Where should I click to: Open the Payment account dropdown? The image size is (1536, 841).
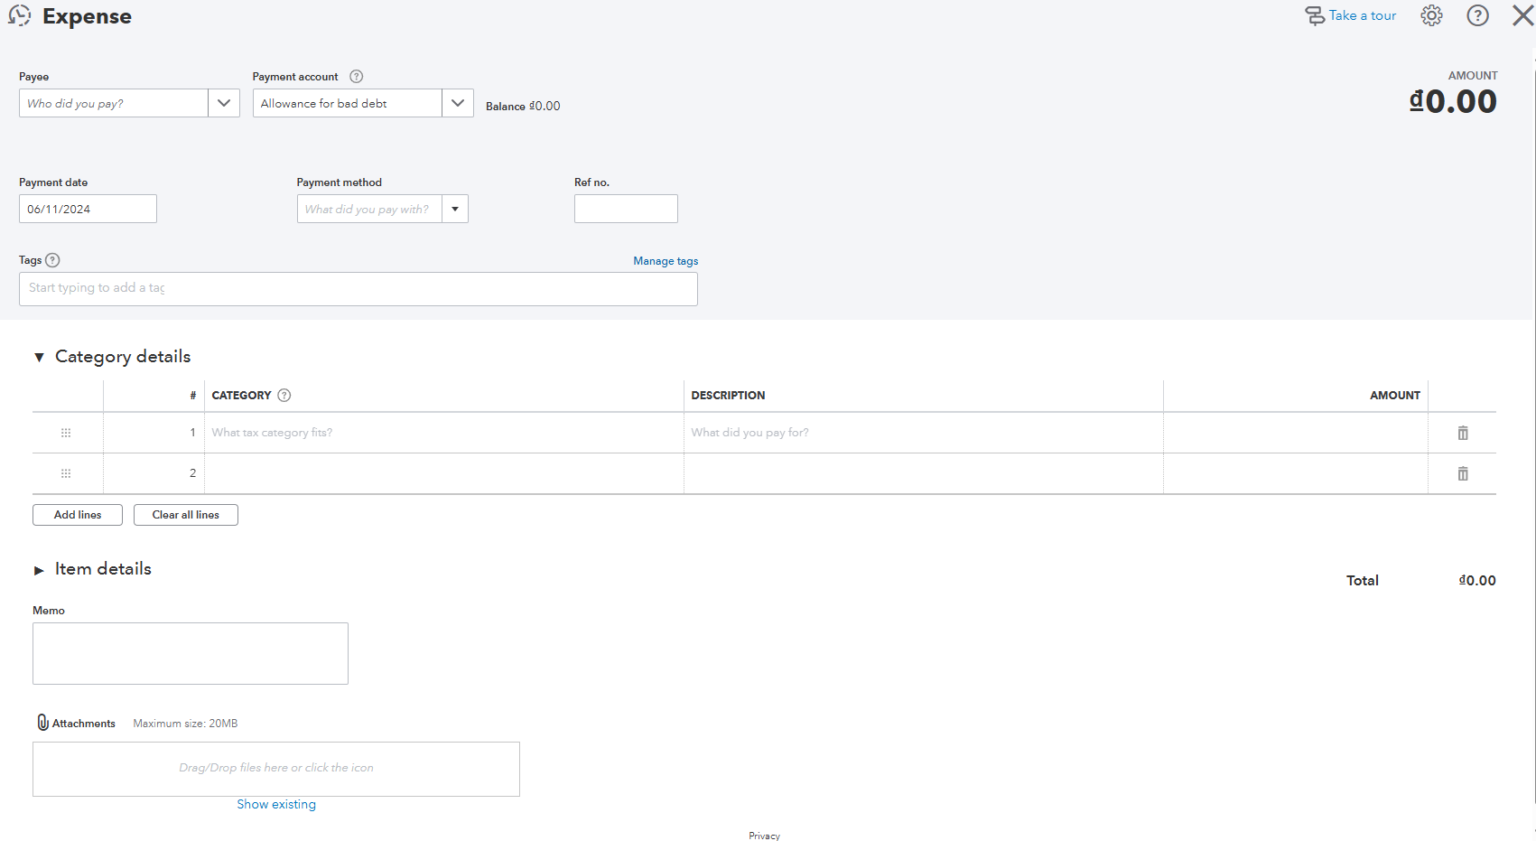(x=458, y=102)
